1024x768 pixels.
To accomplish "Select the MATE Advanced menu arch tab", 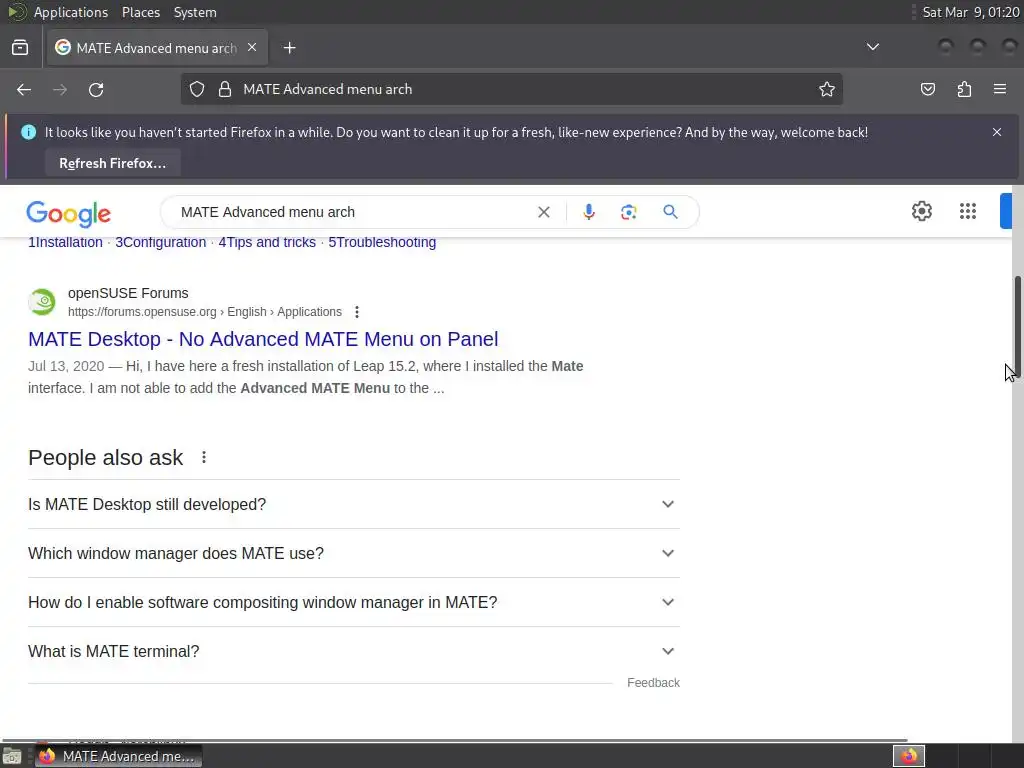I will click(x=157, y=48).
